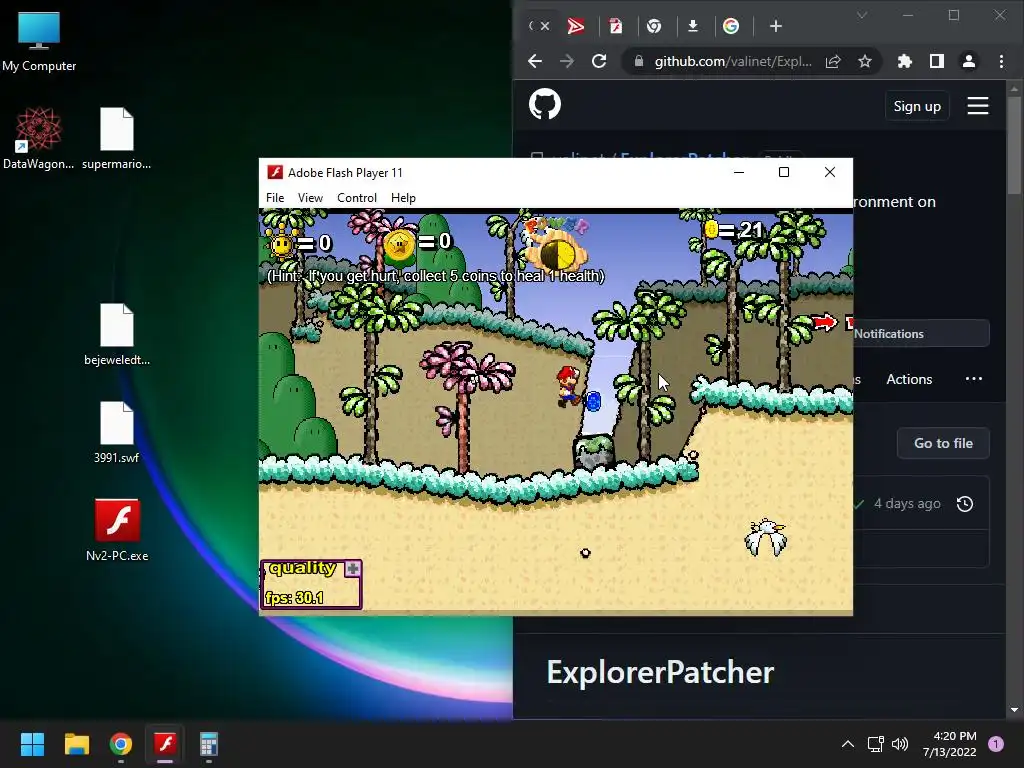Show hidden tray icons chevron
The image size is (1024, 768).
(848, 744)
